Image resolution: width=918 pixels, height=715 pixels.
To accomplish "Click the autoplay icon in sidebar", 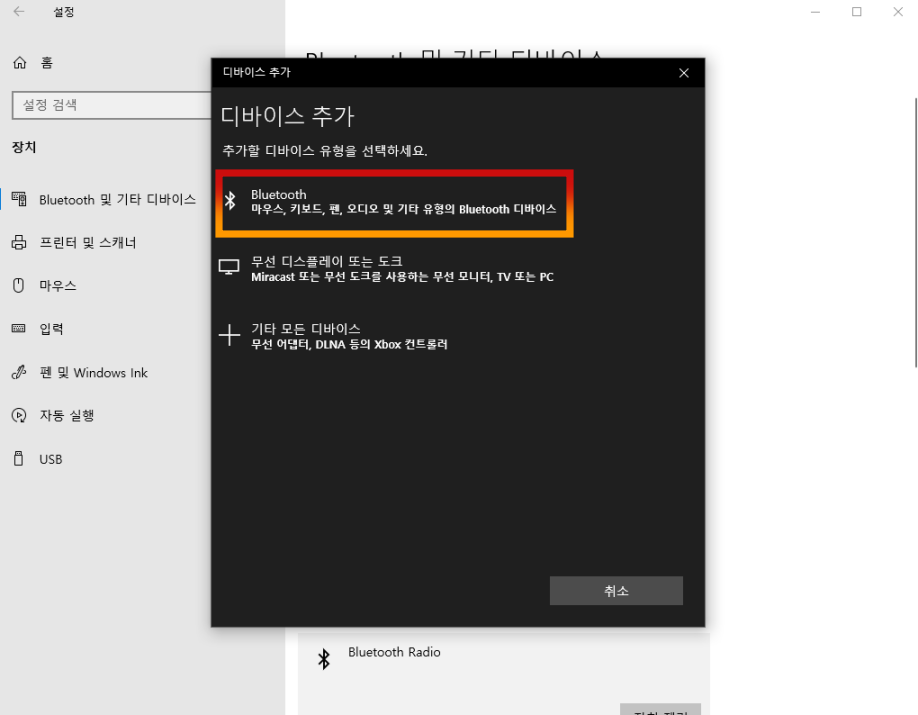I will [19, 416].
